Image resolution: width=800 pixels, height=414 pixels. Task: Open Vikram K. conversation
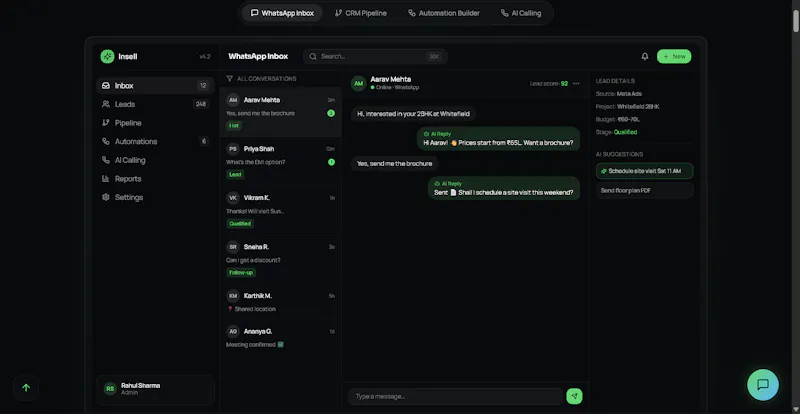click(281, 210)
